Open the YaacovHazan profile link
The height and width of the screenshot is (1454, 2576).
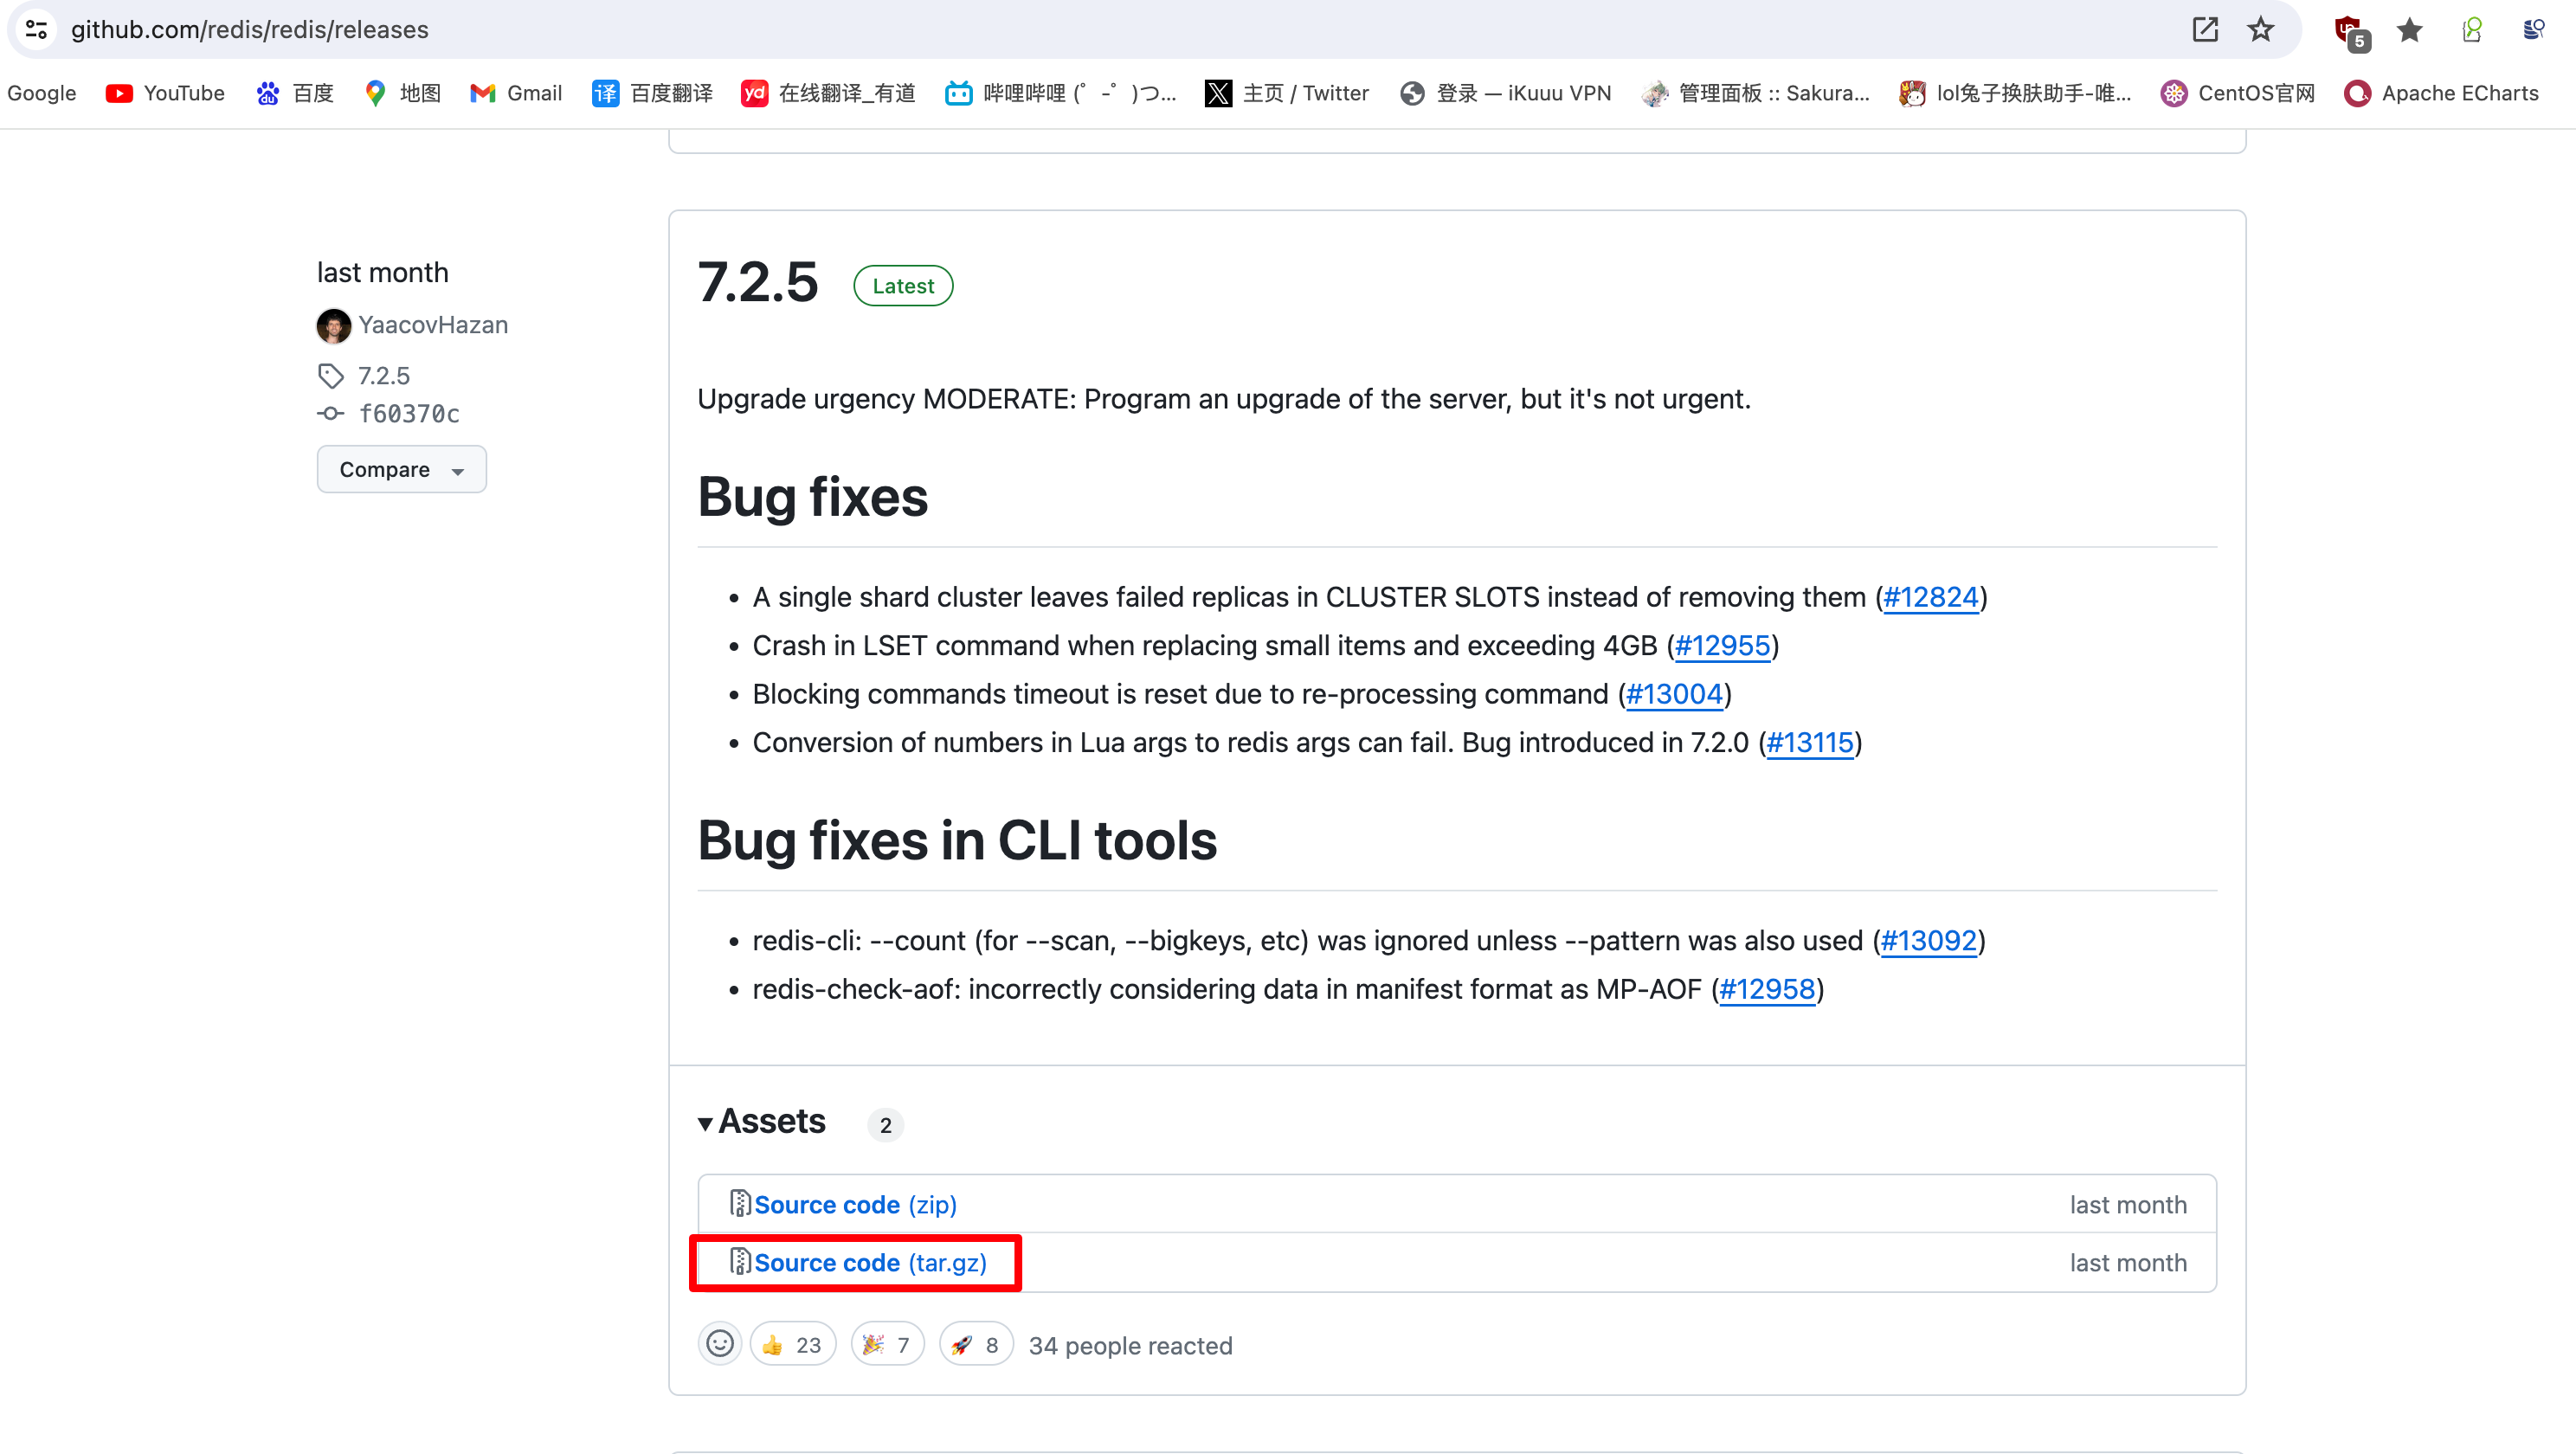[433, 325]
